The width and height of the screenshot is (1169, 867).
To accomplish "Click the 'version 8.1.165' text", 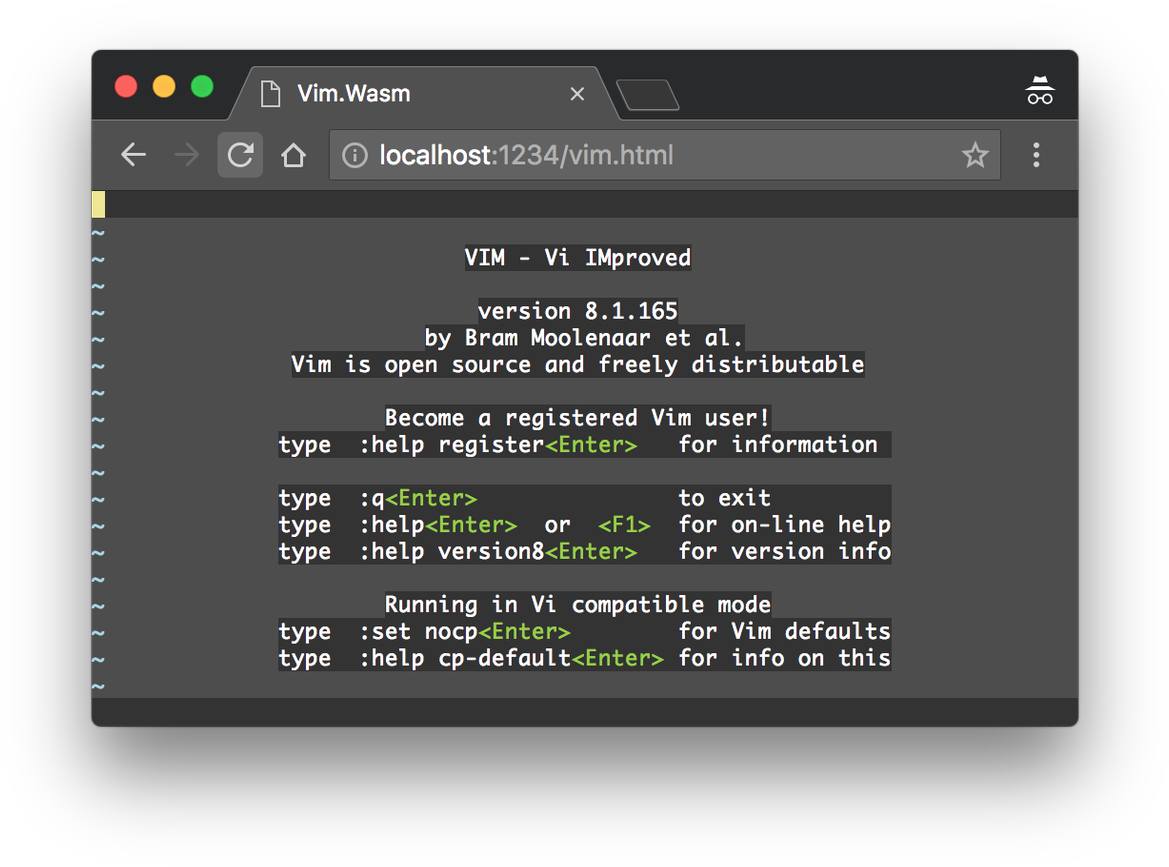I will (578, 311).
